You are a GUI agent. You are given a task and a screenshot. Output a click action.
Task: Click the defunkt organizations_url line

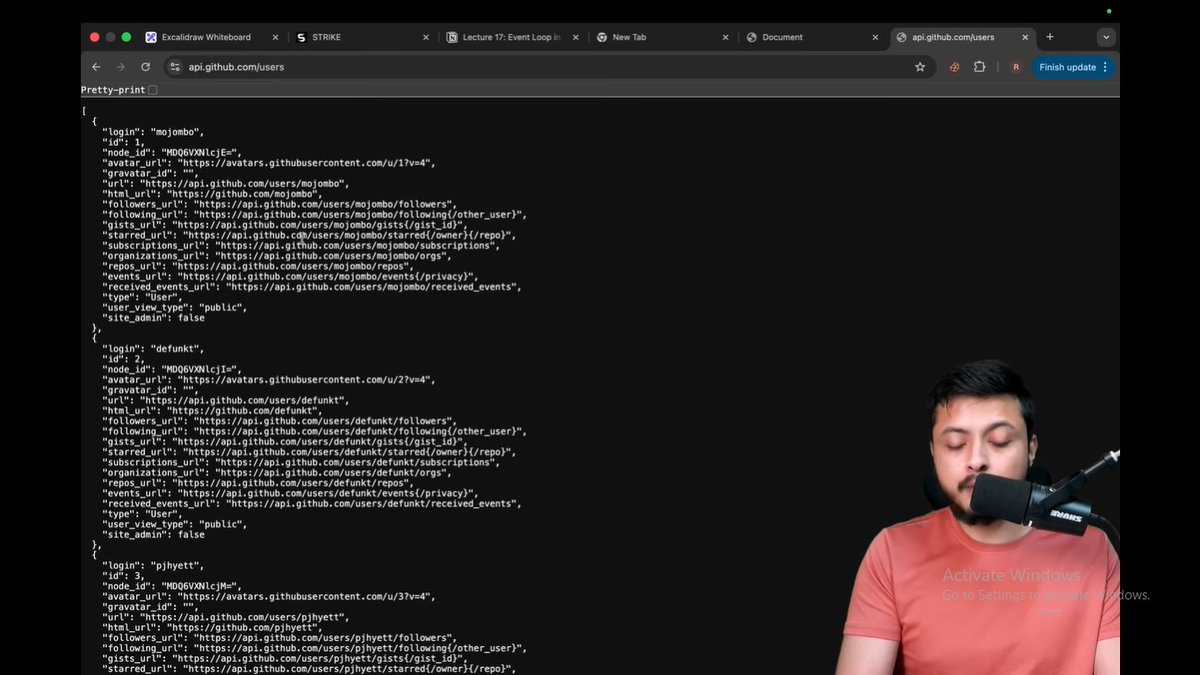pyautogui.click(x=279, y=473)
